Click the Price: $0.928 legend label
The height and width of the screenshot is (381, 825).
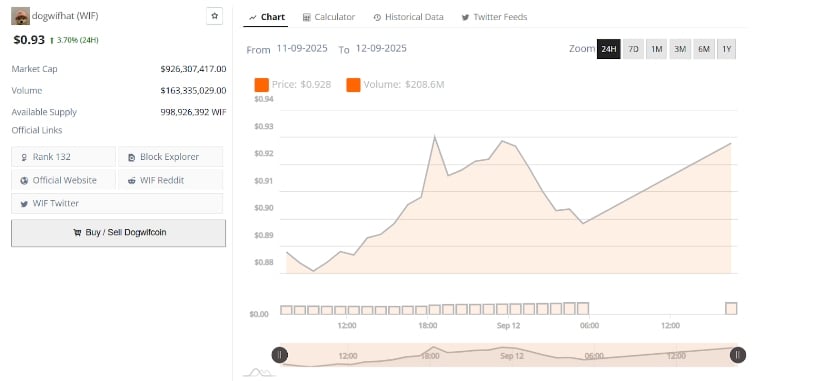point(301,85)
